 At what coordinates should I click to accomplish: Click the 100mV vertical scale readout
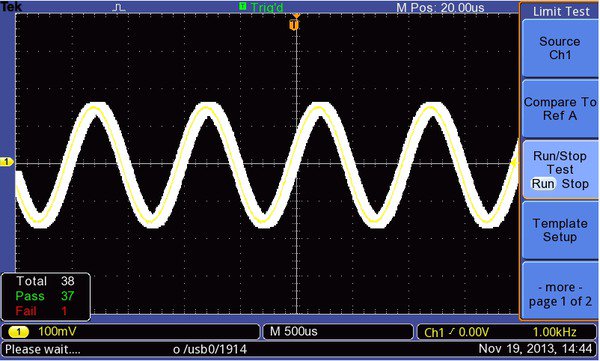(57, 332)
